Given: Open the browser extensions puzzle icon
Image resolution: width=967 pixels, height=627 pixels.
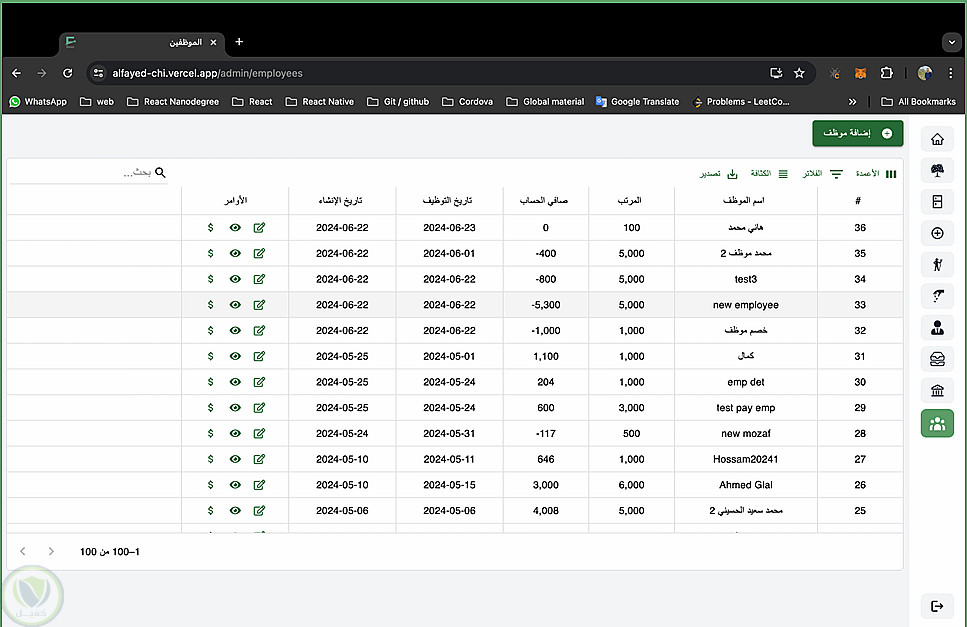Looking at the screenshot, I should click(x=886, y=73).
